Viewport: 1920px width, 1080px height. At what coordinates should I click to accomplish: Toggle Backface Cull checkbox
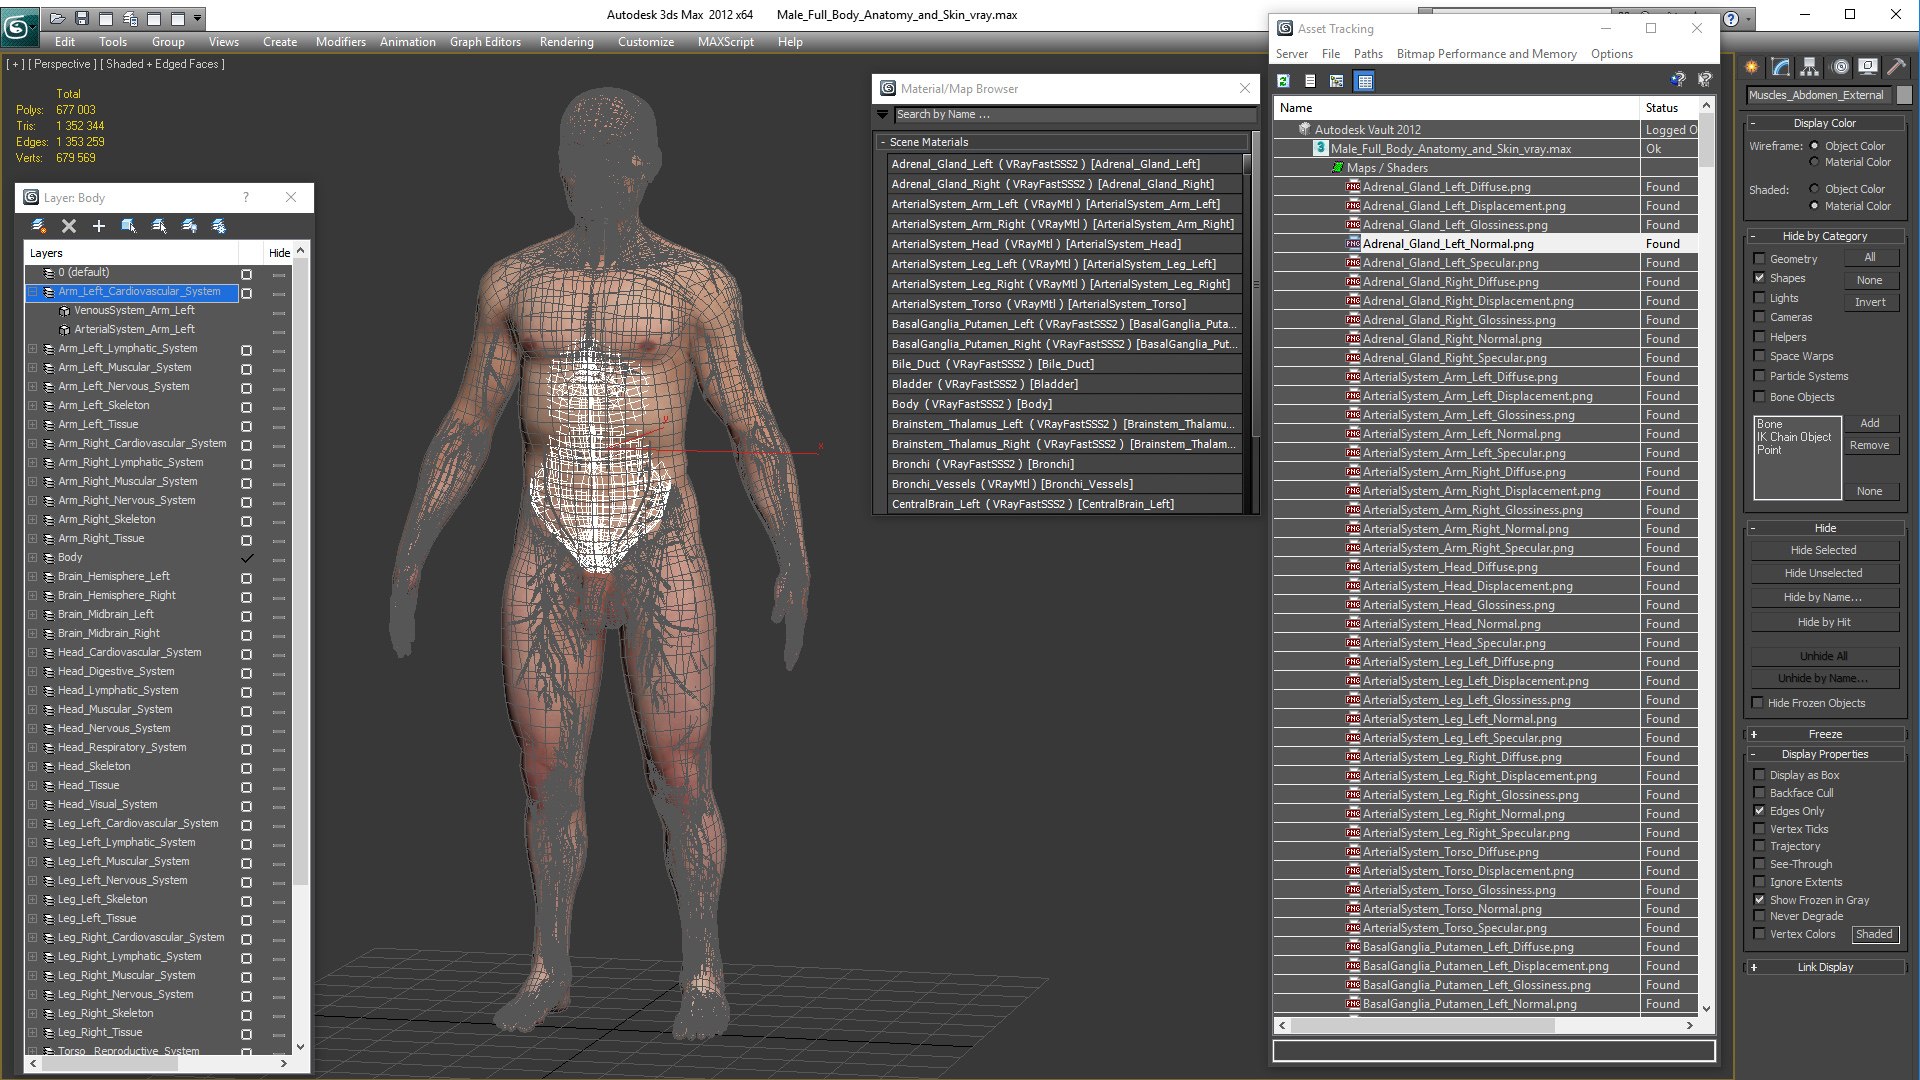pos(1759,793)
